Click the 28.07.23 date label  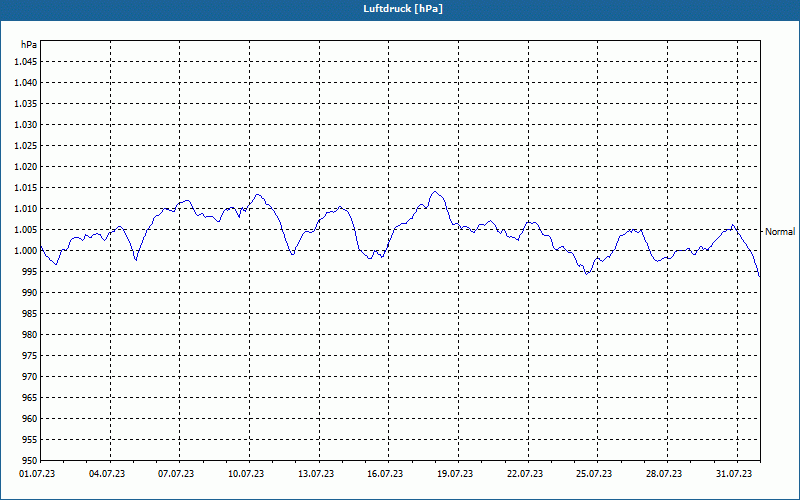pos(664,474)
